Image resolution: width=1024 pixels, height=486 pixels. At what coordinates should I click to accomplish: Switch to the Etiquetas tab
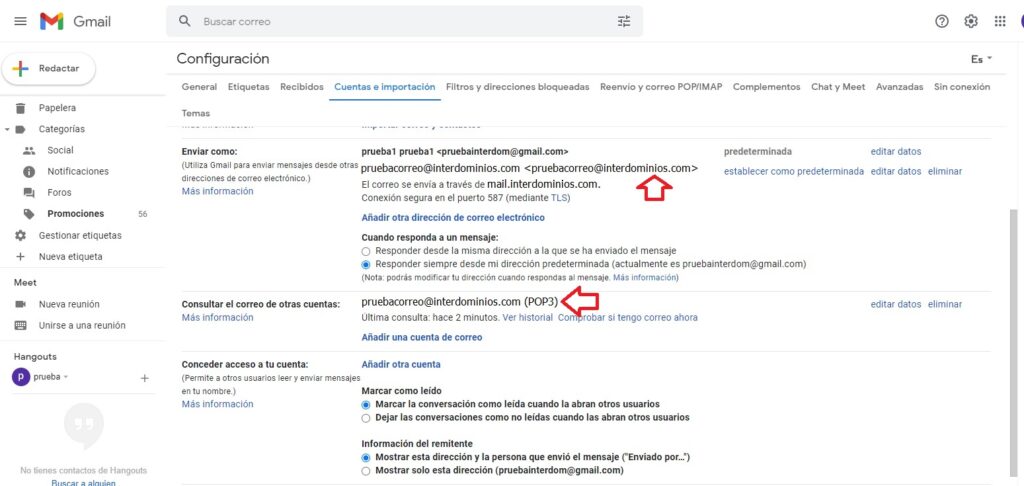tap(248, 87)
